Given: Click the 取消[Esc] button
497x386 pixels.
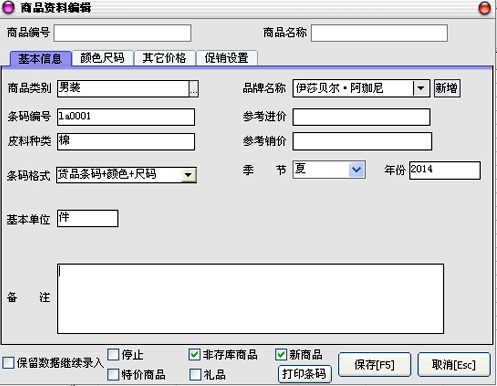Looking at the screenshot, I should click(x=454, y=365).
